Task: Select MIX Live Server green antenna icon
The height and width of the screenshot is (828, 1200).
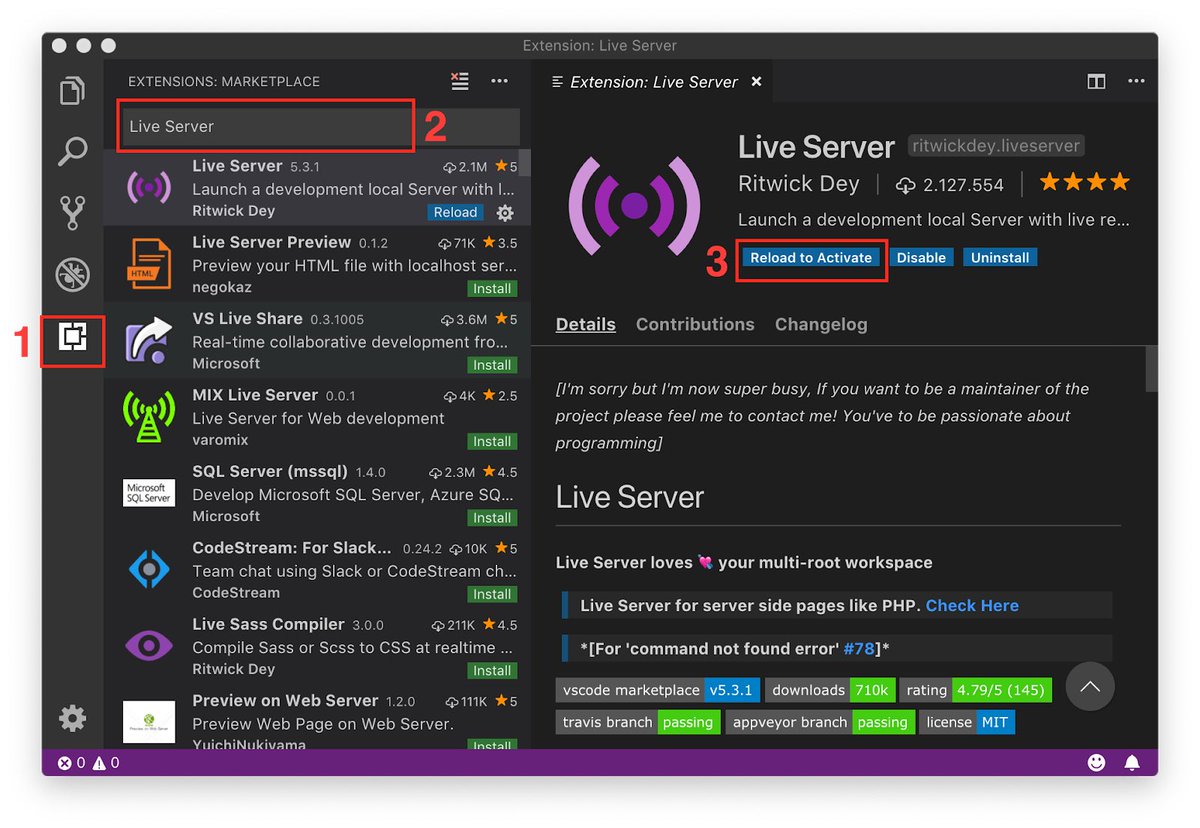Action: tap(149, 416)
